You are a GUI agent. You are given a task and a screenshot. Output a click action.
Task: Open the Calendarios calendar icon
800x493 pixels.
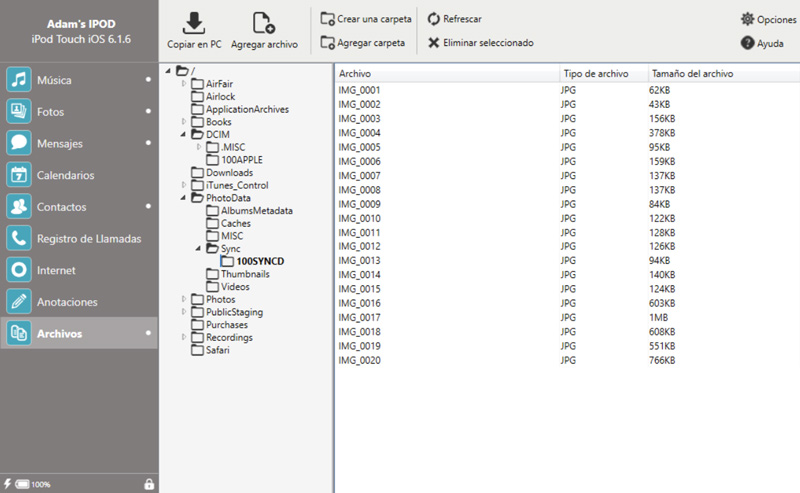[x=19, y=175]
